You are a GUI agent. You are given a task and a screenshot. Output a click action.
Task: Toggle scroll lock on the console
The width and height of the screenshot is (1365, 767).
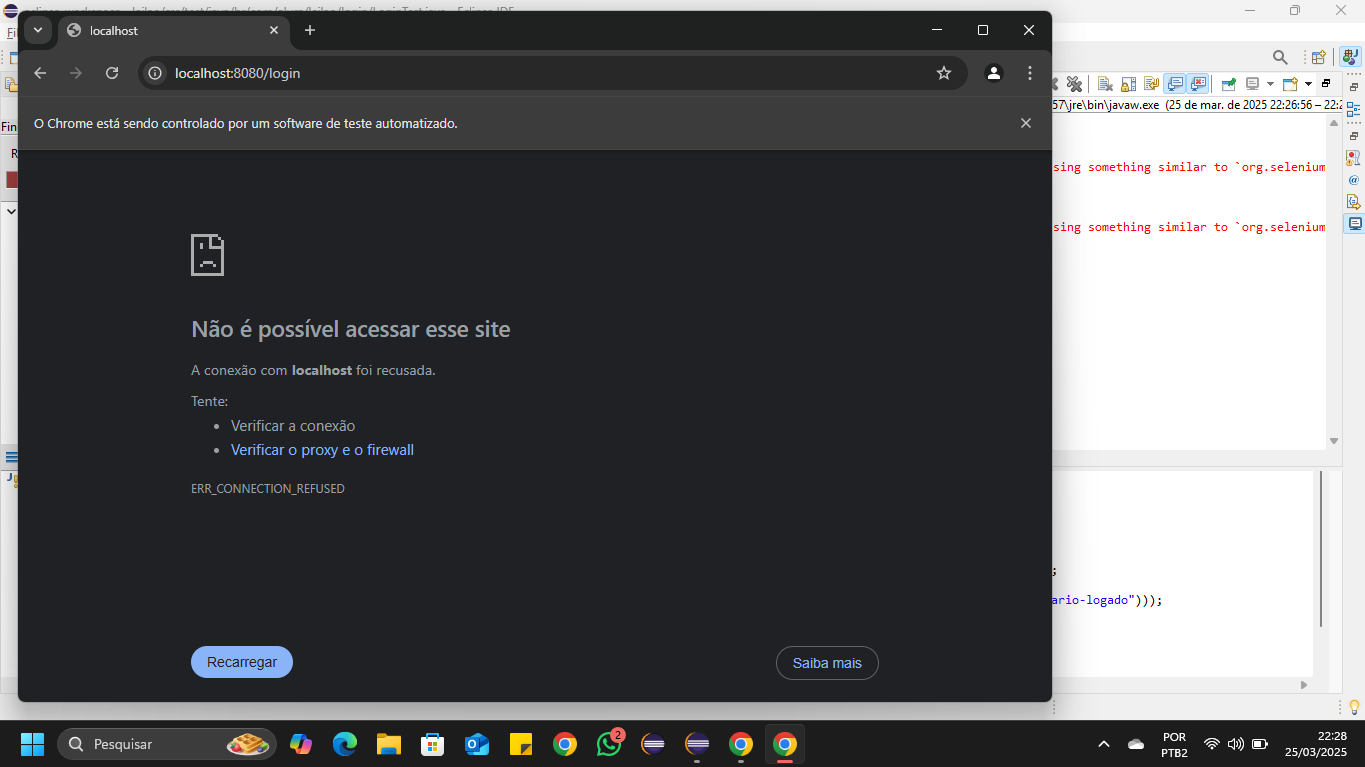pos(1126,85)
